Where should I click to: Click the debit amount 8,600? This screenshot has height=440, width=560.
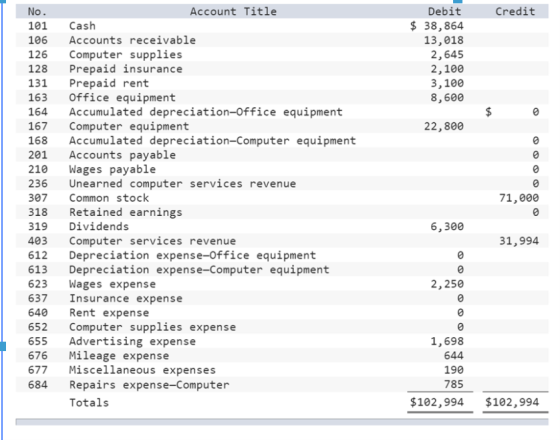447,97
